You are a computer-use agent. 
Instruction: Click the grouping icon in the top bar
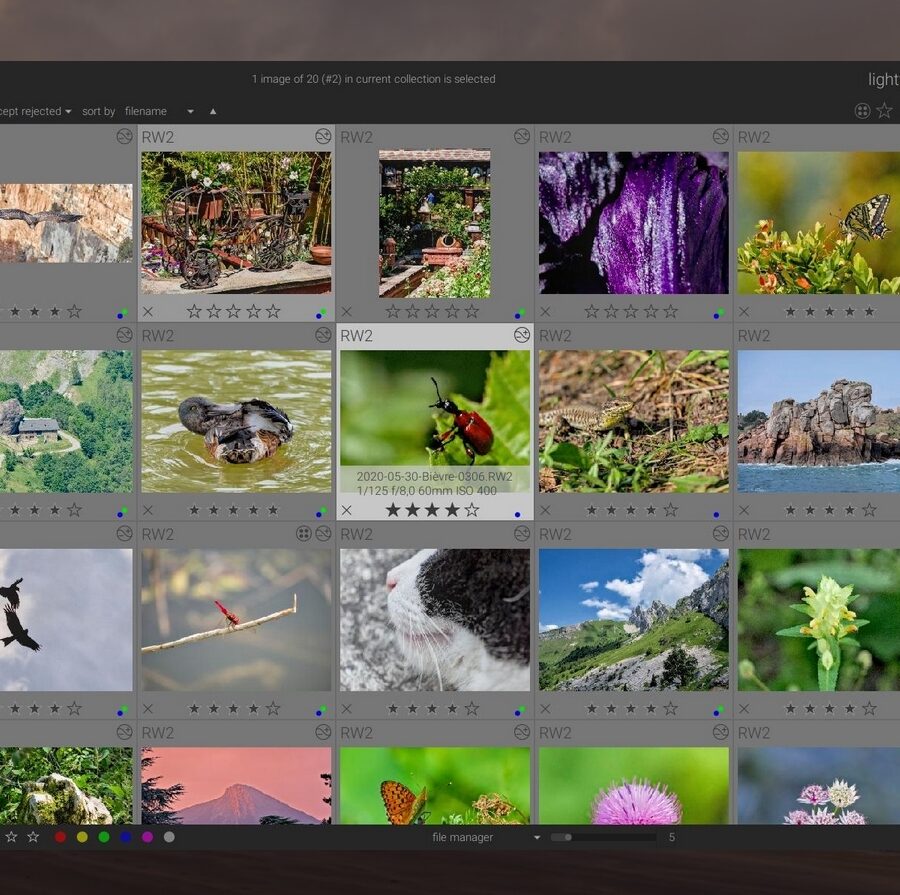click(862, 111)
